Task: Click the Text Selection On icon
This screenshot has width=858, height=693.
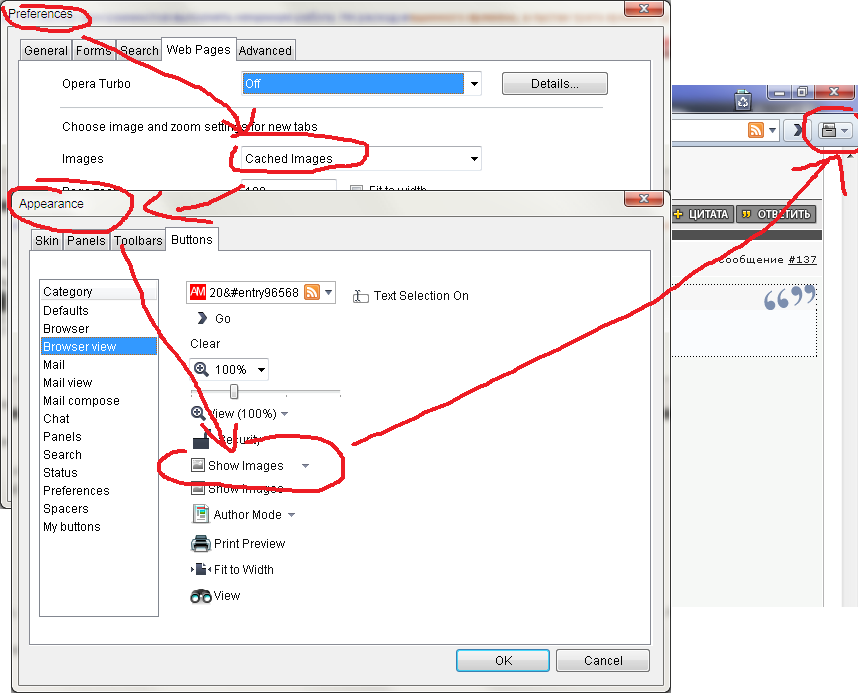Action: (360, 296)
